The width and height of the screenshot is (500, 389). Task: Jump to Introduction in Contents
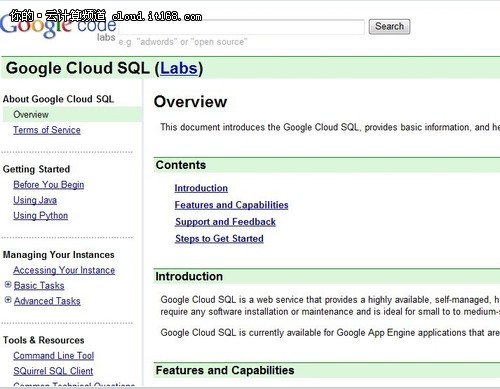201,188
